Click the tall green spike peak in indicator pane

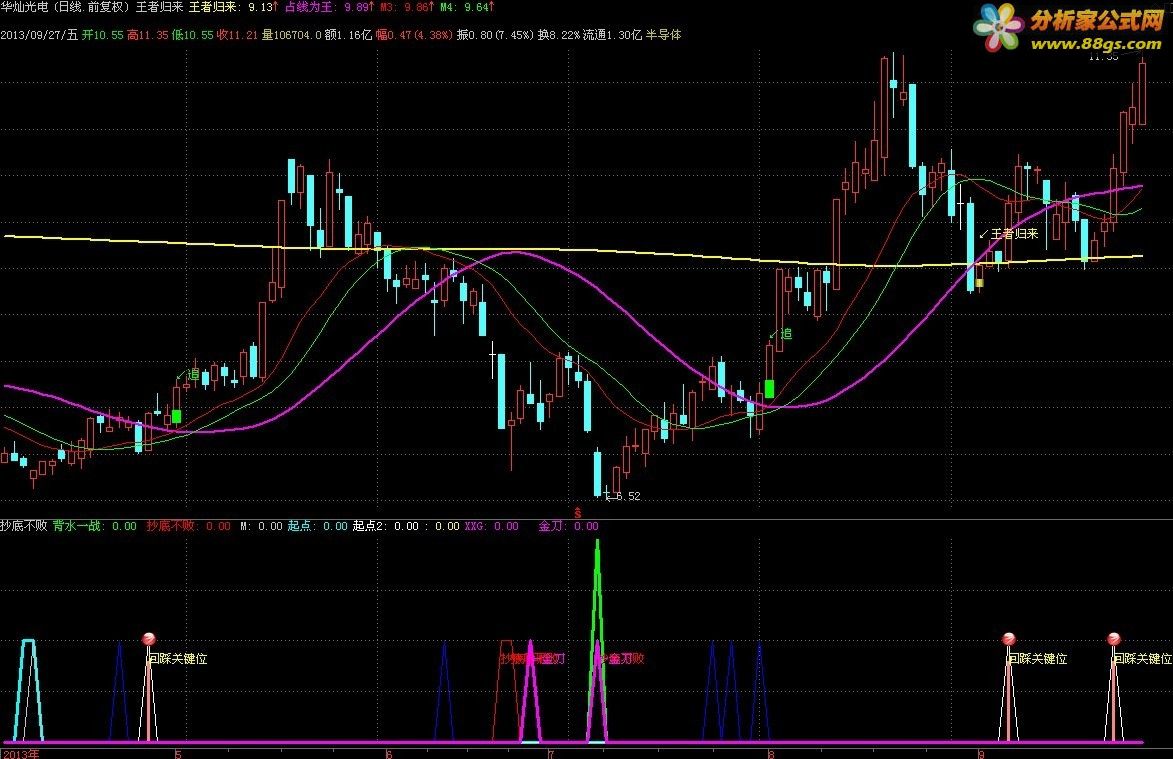pos(597,544)
